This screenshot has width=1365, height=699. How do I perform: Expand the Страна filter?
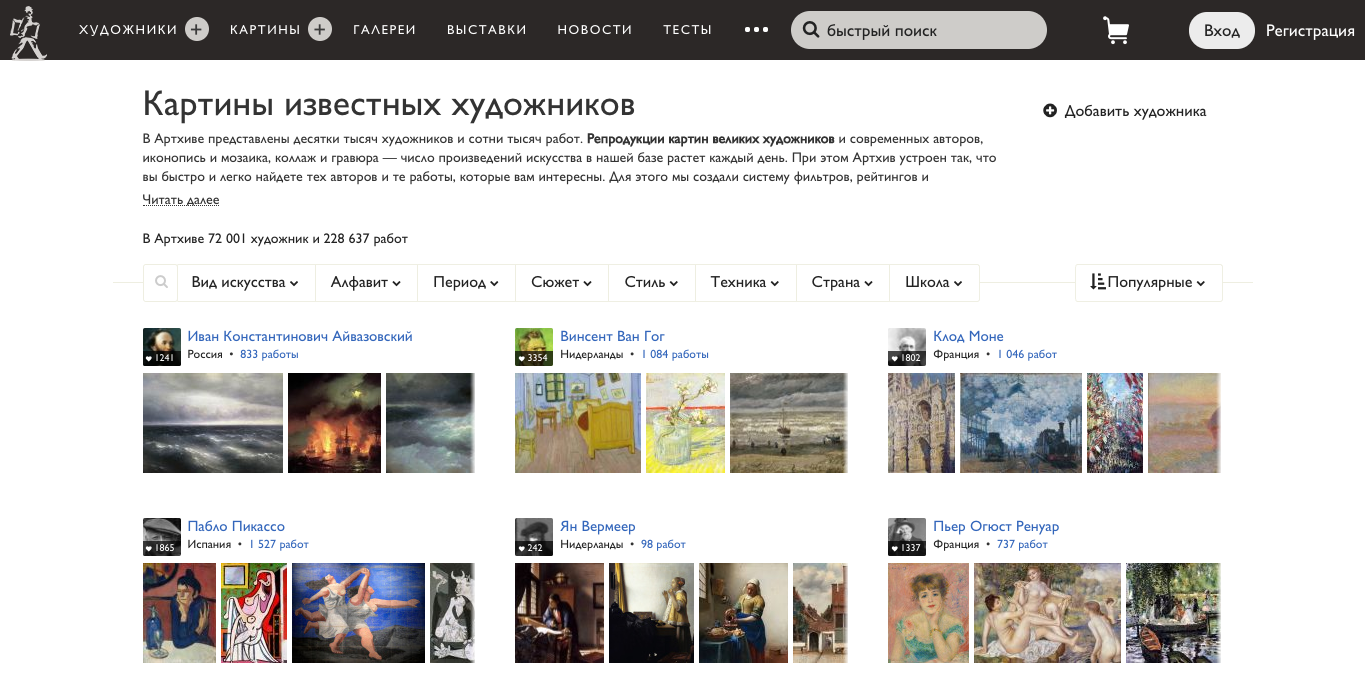tap(843, 283)
